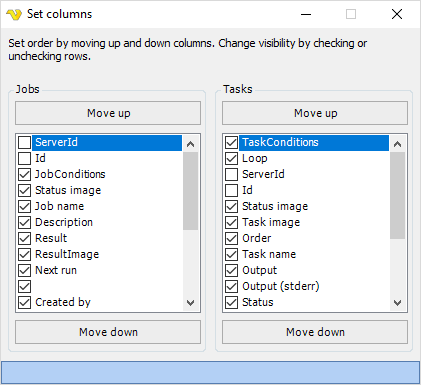Select Task image row text
This screenshot has height=385, width=421.
coord(271,222)
